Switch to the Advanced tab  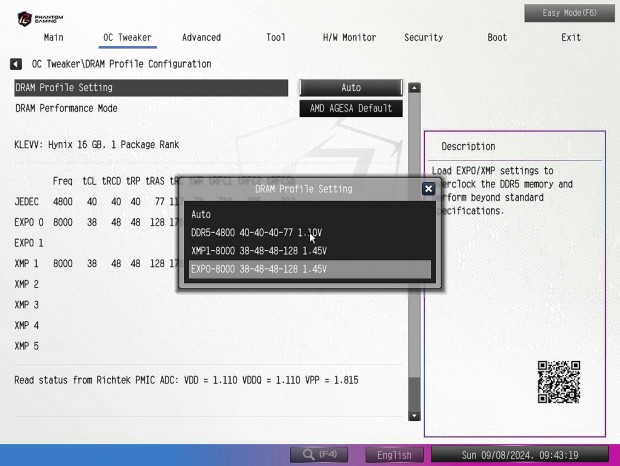click(201, 38)
